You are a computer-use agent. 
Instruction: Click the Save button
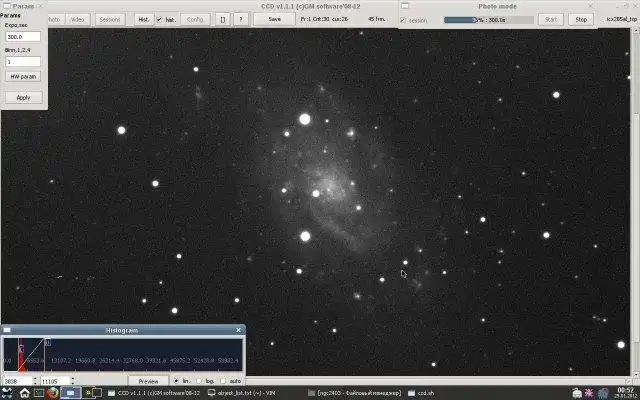click(x=274, y=19)
